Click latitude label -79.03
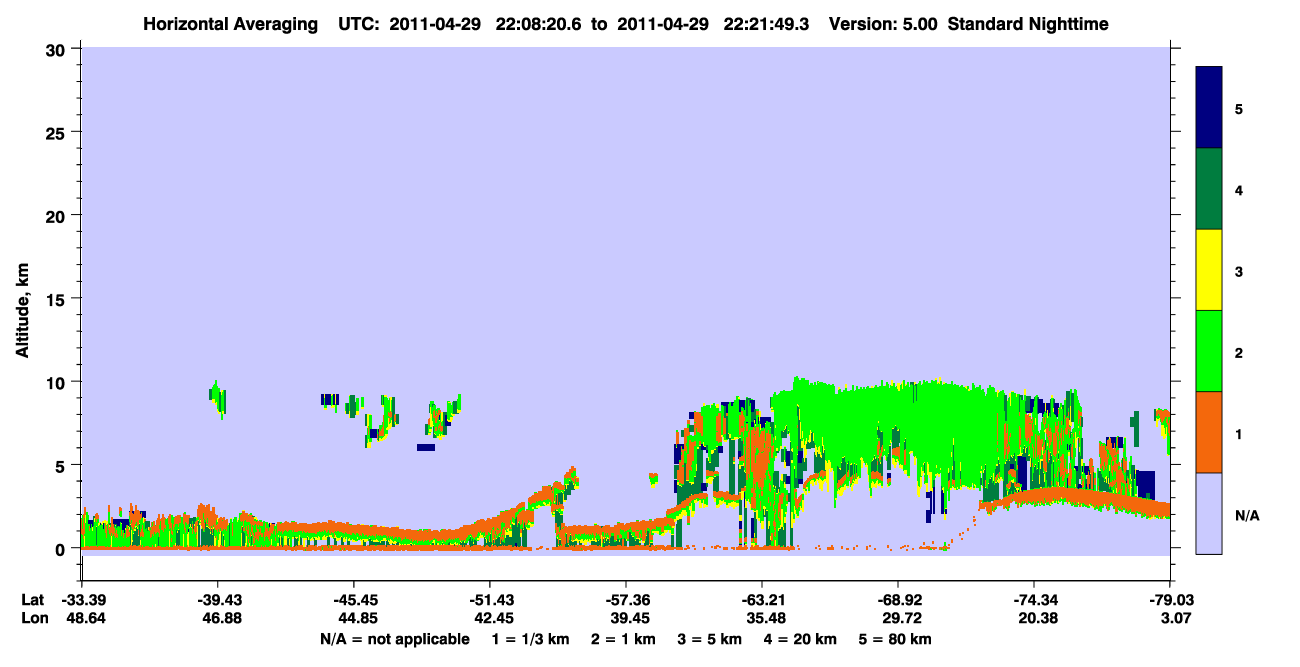 click(x=1169, y=600)
